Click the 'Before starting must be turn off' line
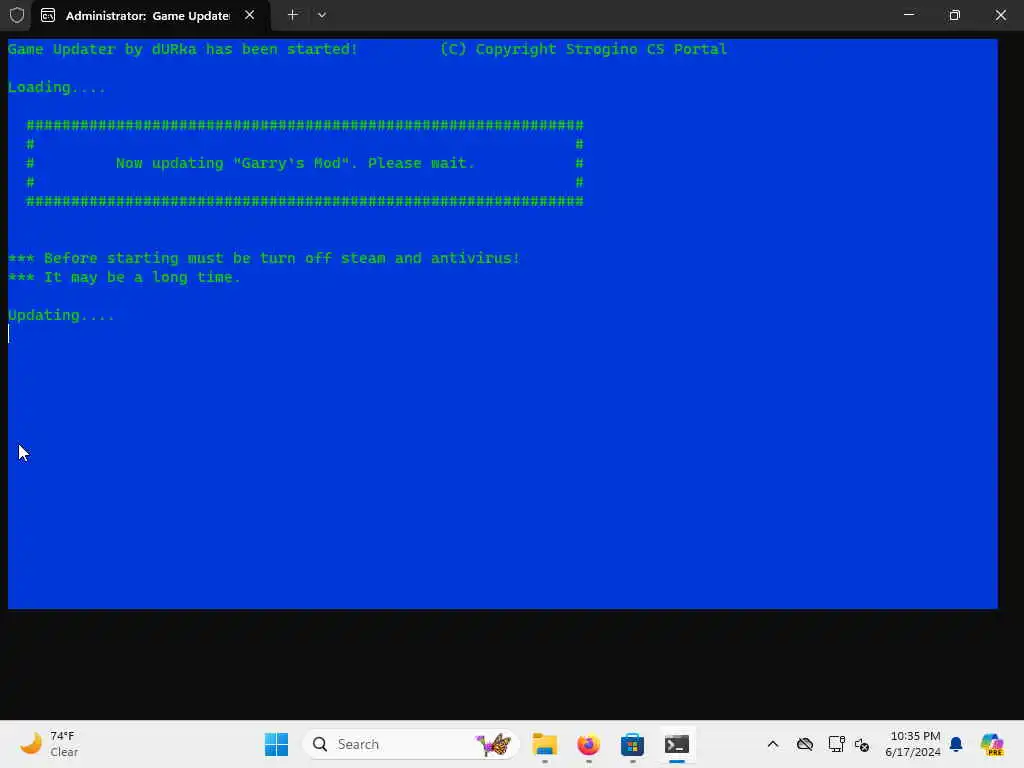 pyautogui.click(x=264, y=258)
